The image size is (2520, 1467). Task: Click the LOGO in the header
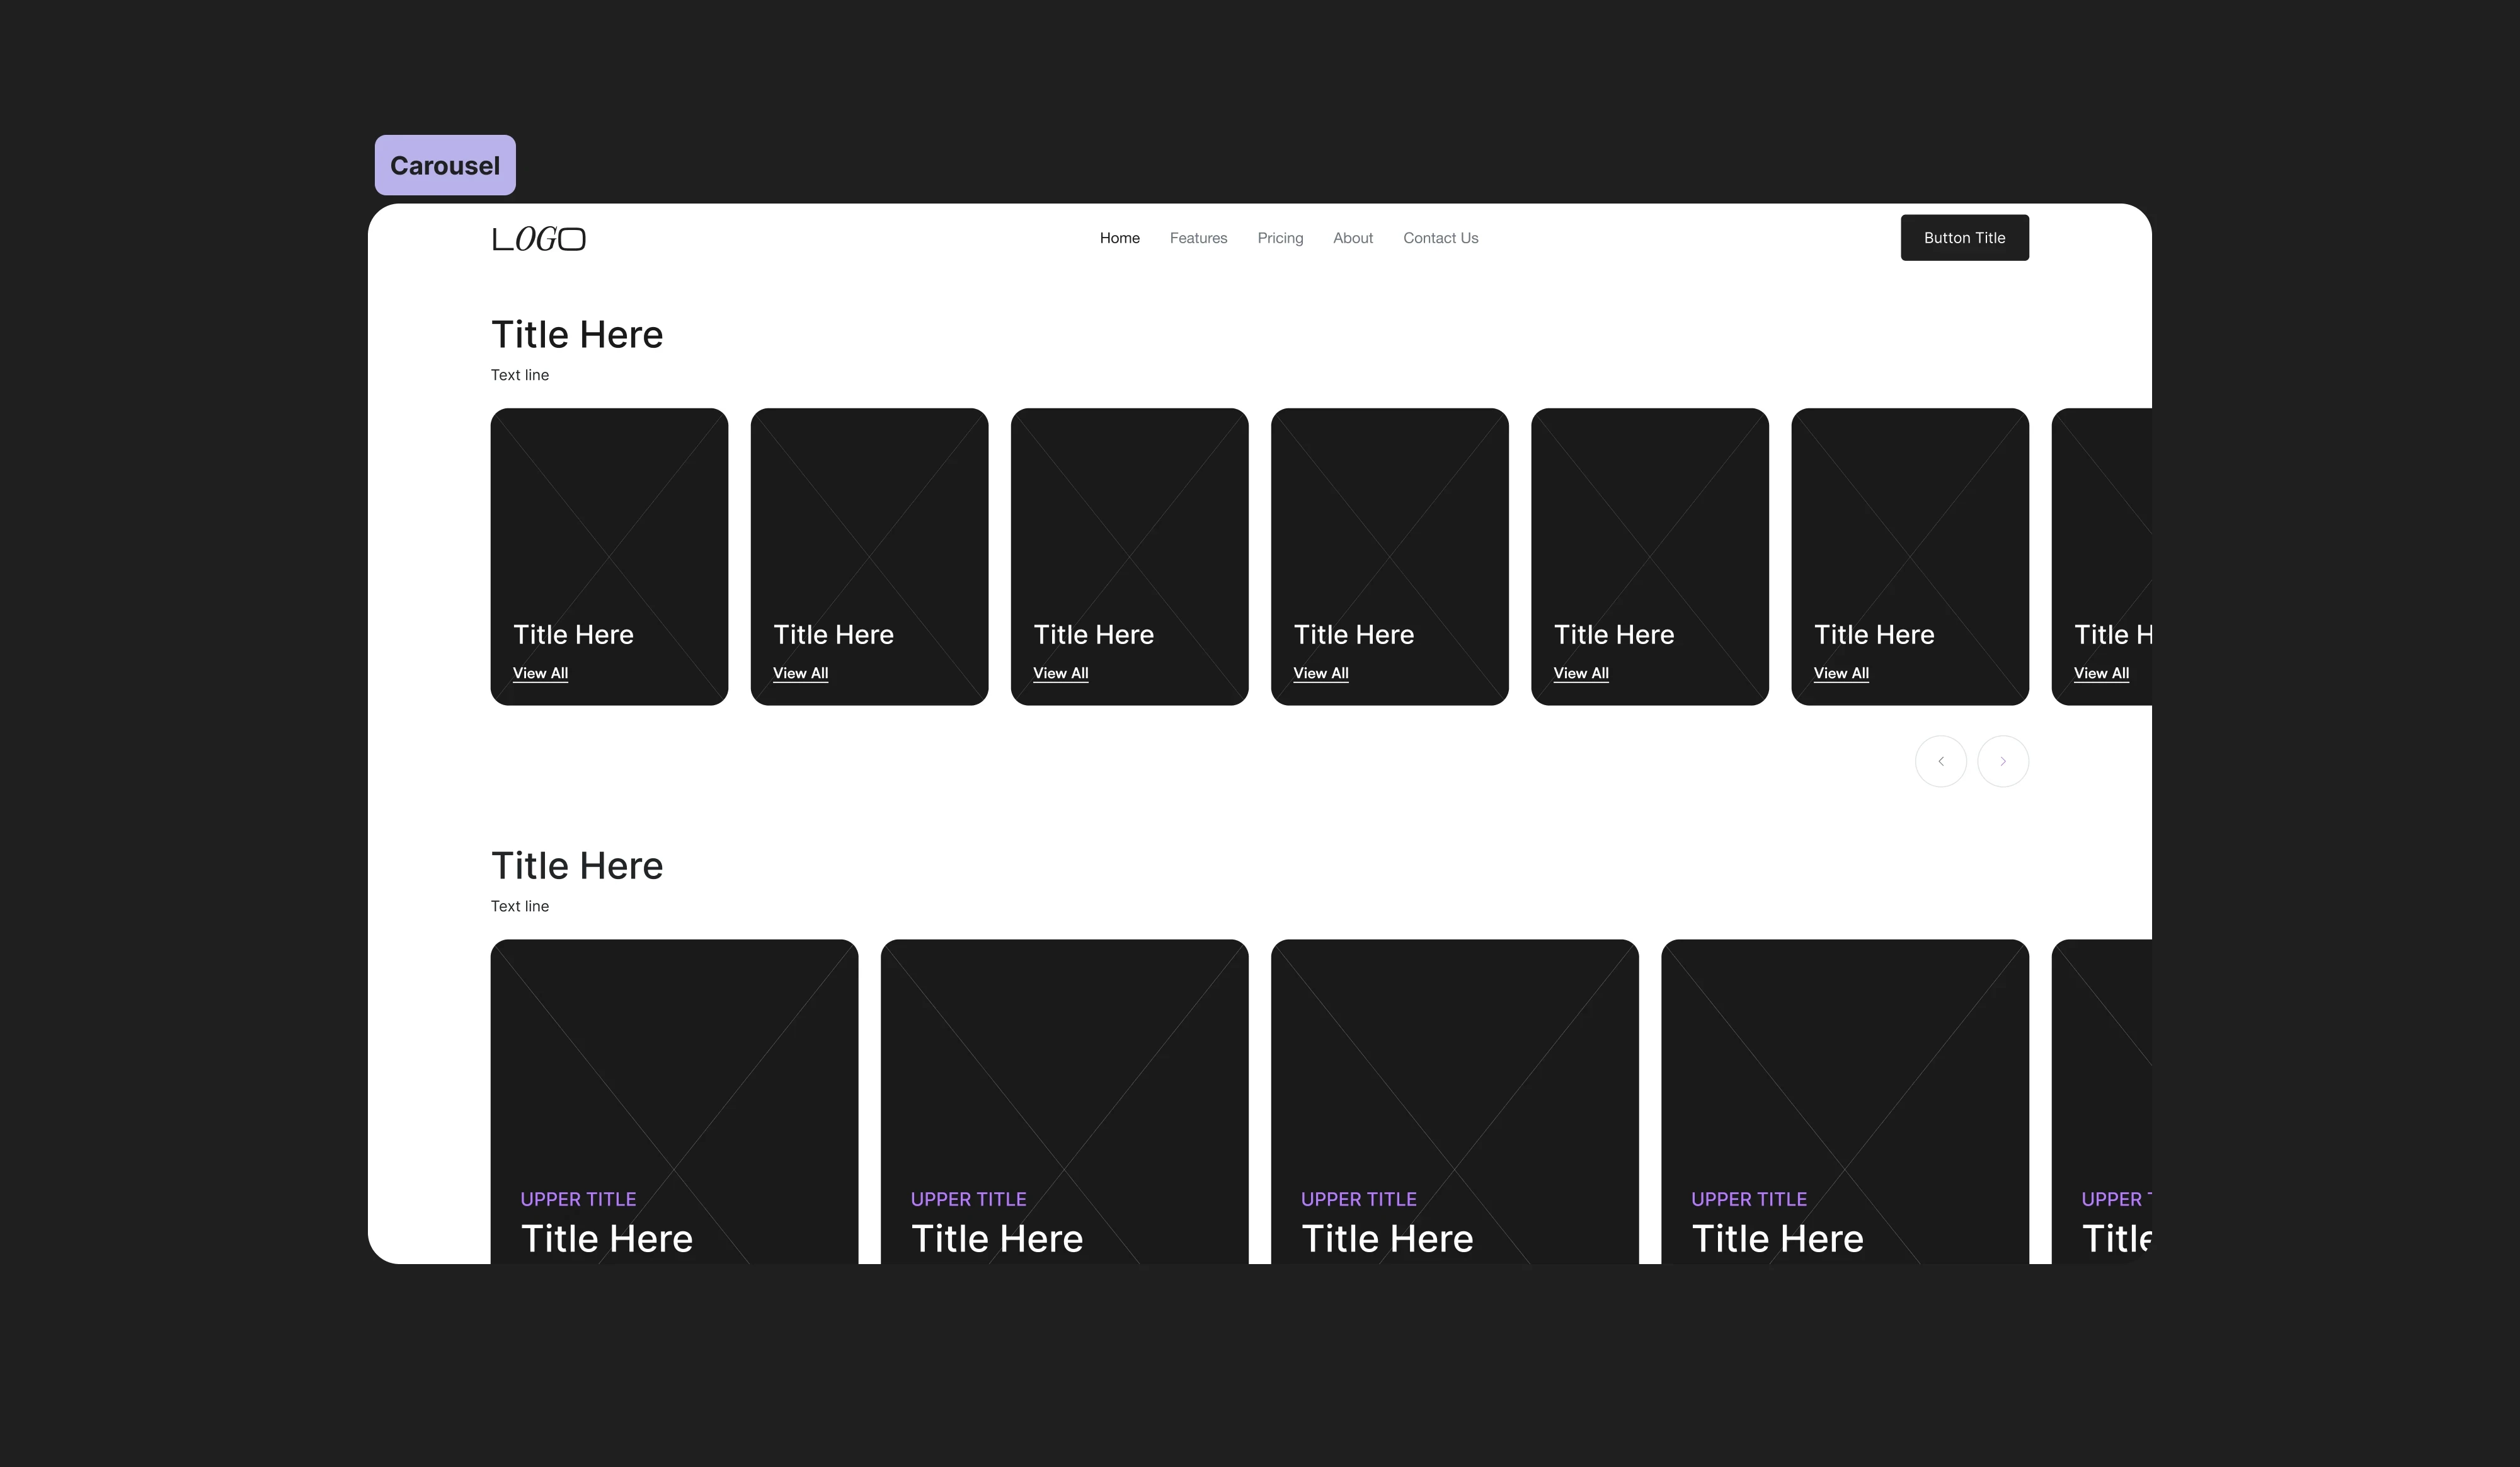coord(538,239)
